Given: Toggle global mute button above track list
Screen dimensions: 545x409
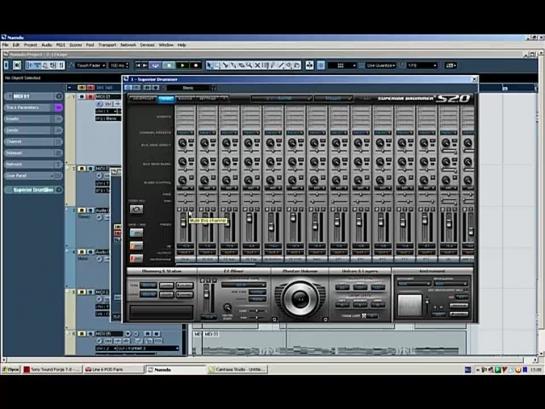Looking at the screenshot, I should pyautogui.click(x=82, y=88).
